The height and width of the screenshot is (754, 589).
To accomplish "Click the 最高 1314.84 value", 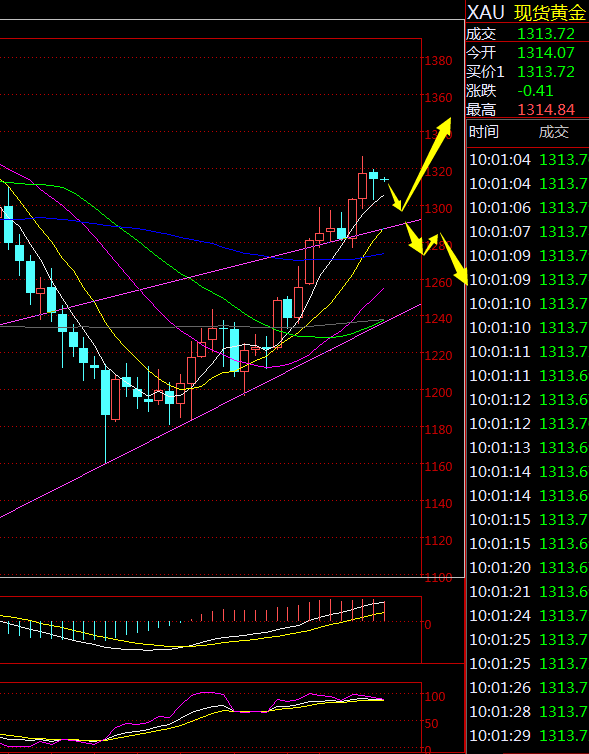I will pyautogui.click(x=546, y=110).
